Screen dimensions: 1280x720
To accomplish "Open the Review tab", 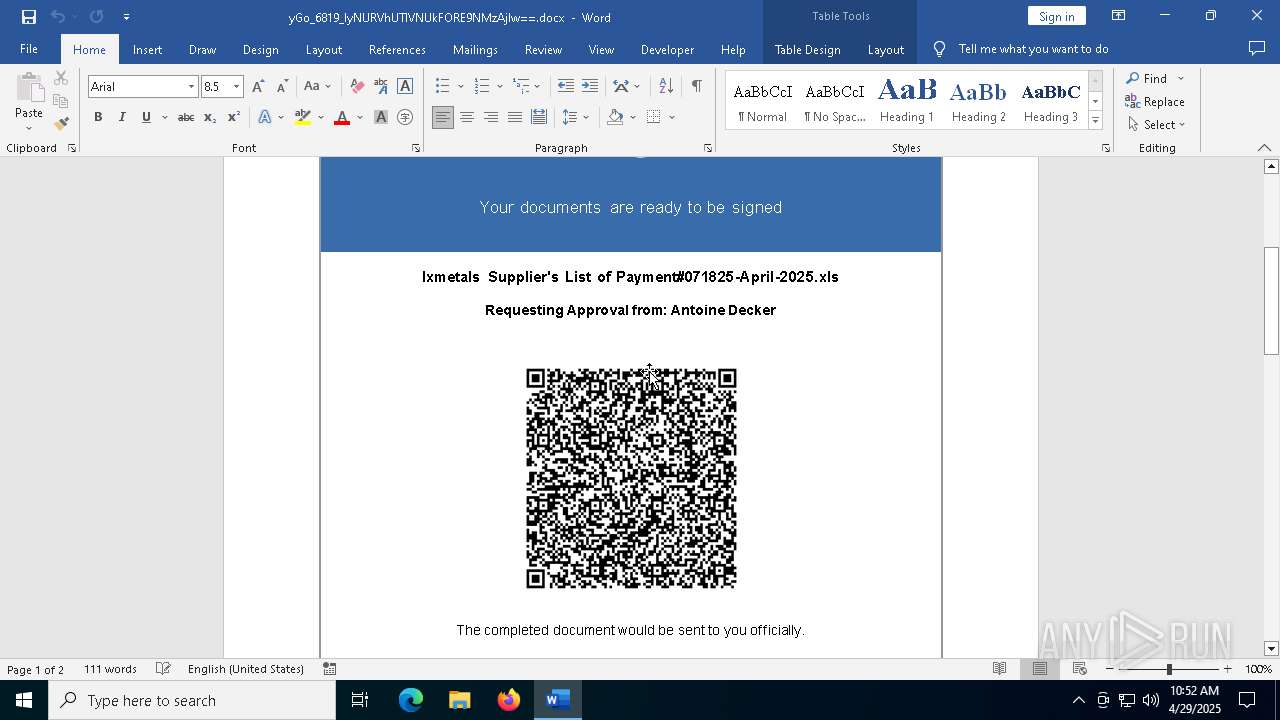I will click(543, 49).
